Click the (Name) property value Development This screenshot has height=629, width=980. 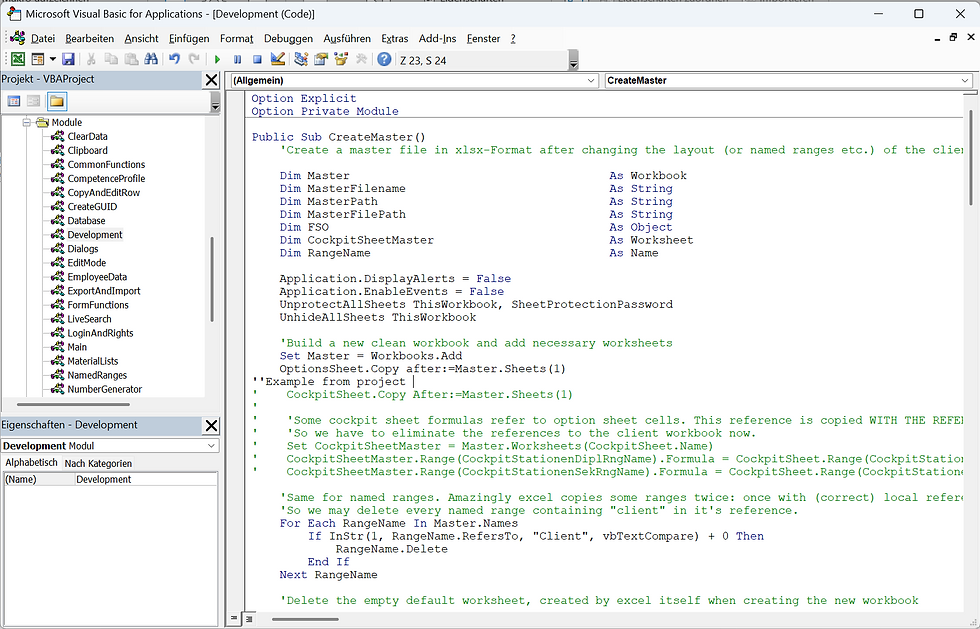point(145,480)
